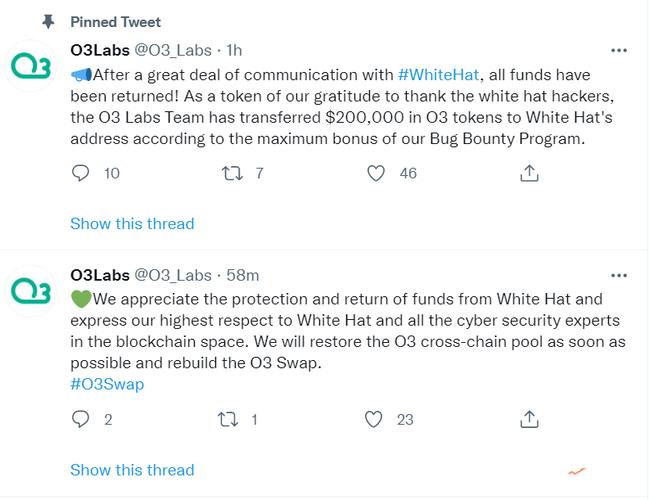The width and height of the screenshot is (649, 500).
Task: Reply to the pinned O3Labs tweet
Action: 80,173
